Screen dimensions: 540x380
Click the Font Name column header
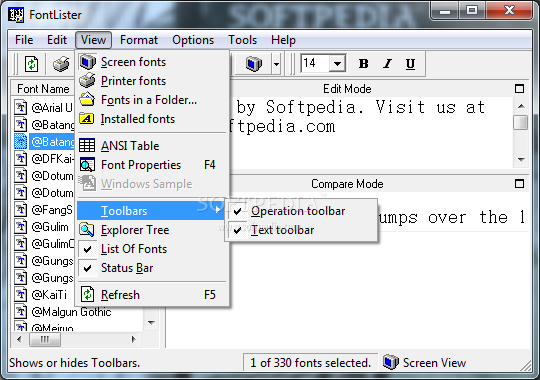point(43,89)
